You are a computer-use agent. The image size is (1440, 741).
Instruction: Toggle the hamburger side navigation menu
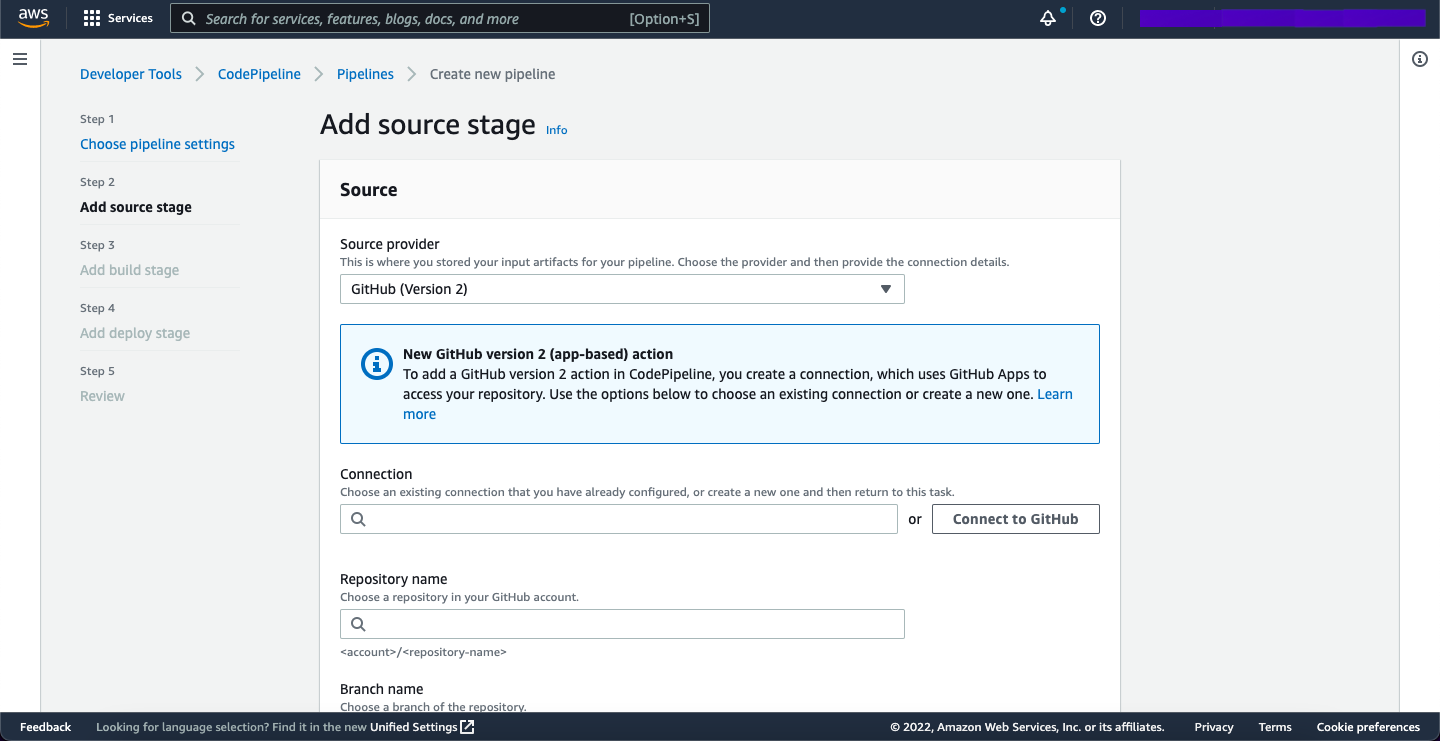point(19,60)
